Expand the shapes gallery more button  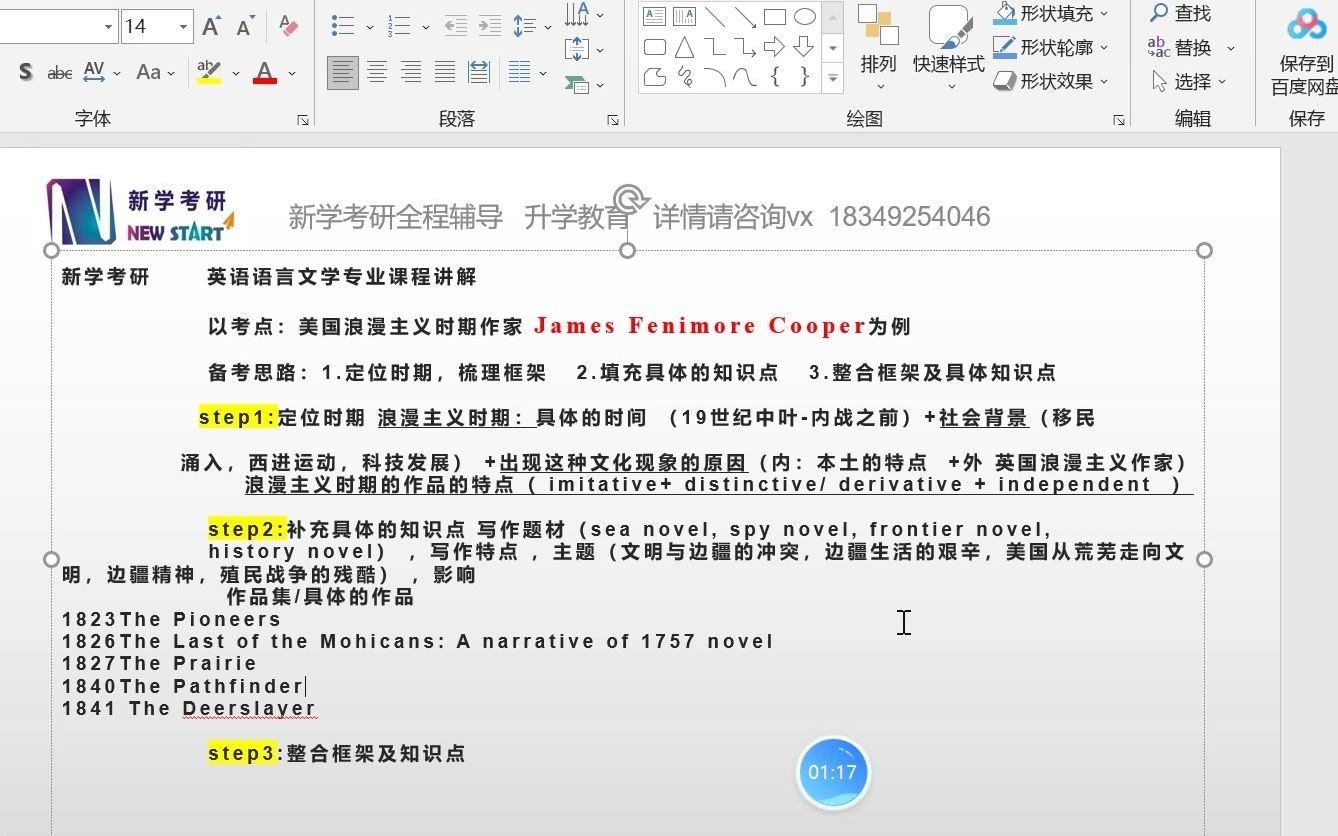pyautogui.click(x=833, y=78)
